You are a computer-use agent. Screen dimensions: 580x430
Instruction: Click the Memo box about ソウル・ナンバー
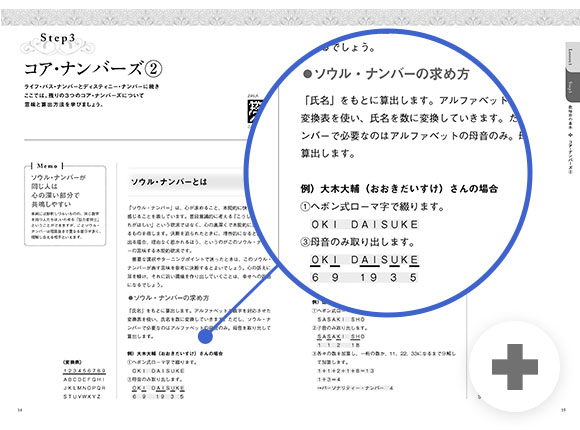tap(65, 206)
